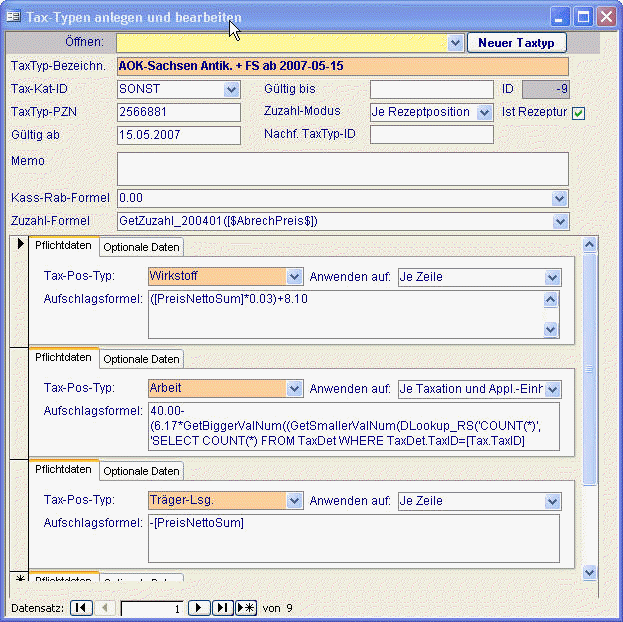Minimize the Tax-Typen window
Image resolution: width=623 pixels, height=622 pixels.
pyautogui.click(x=559, y=17)
